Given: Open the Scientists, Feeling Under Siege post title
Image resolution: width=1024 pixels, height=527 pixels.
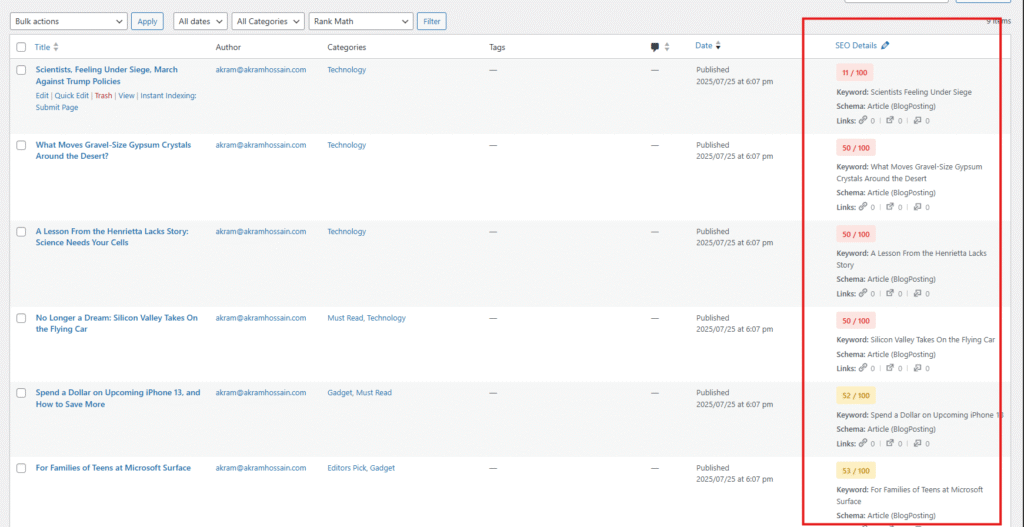Looking at the screenshot, I should point(106,75).
